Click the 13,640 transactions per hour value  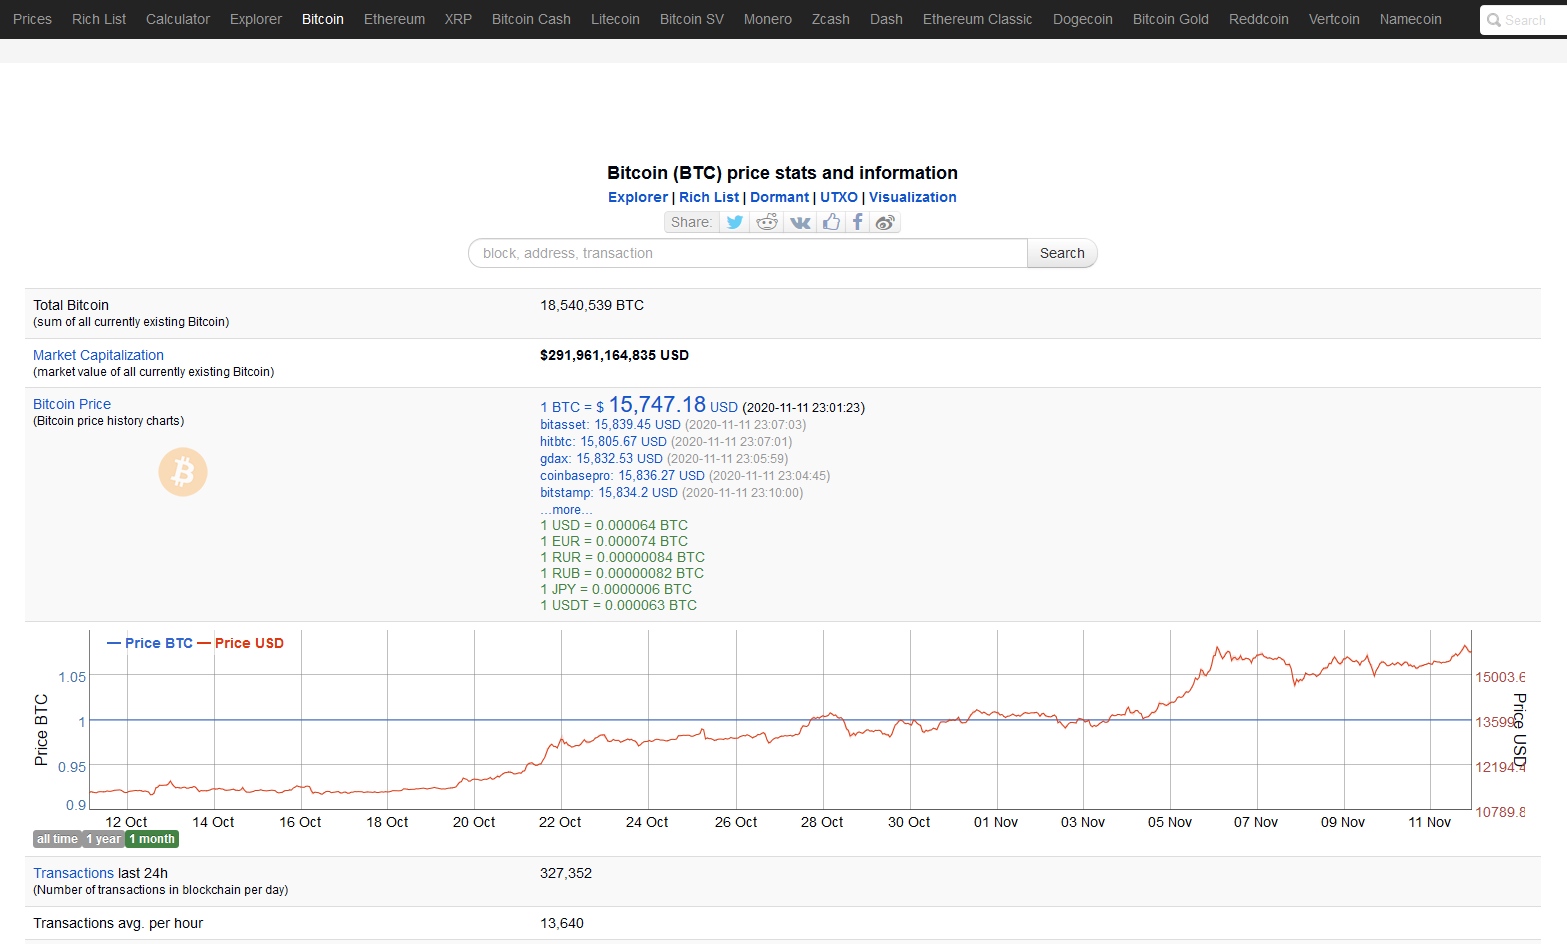(x=562, y=923)
